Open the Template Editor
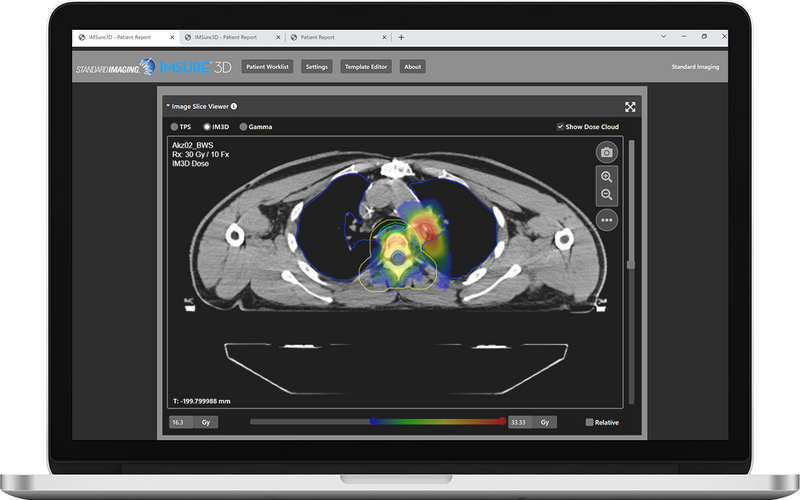Screen dimensions: 800x500 point(364,67)
